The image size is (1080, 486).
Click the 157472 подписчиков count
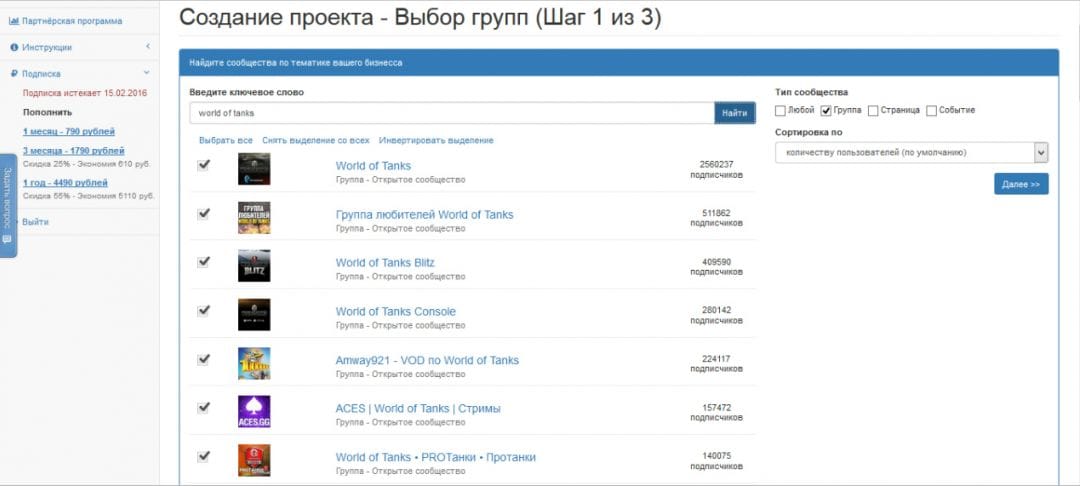tap(716, 412)
